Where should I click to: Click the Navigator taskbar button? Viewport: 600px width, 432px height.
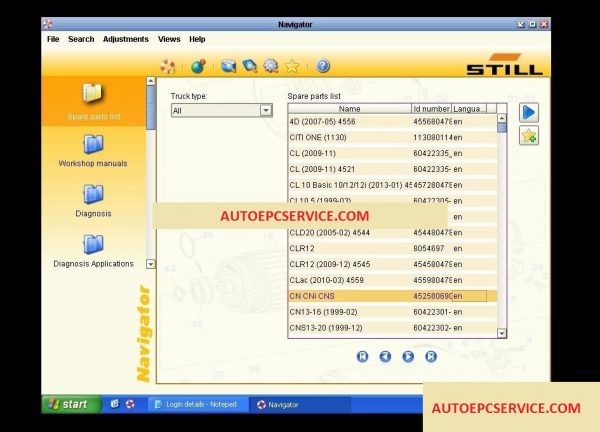300,404
